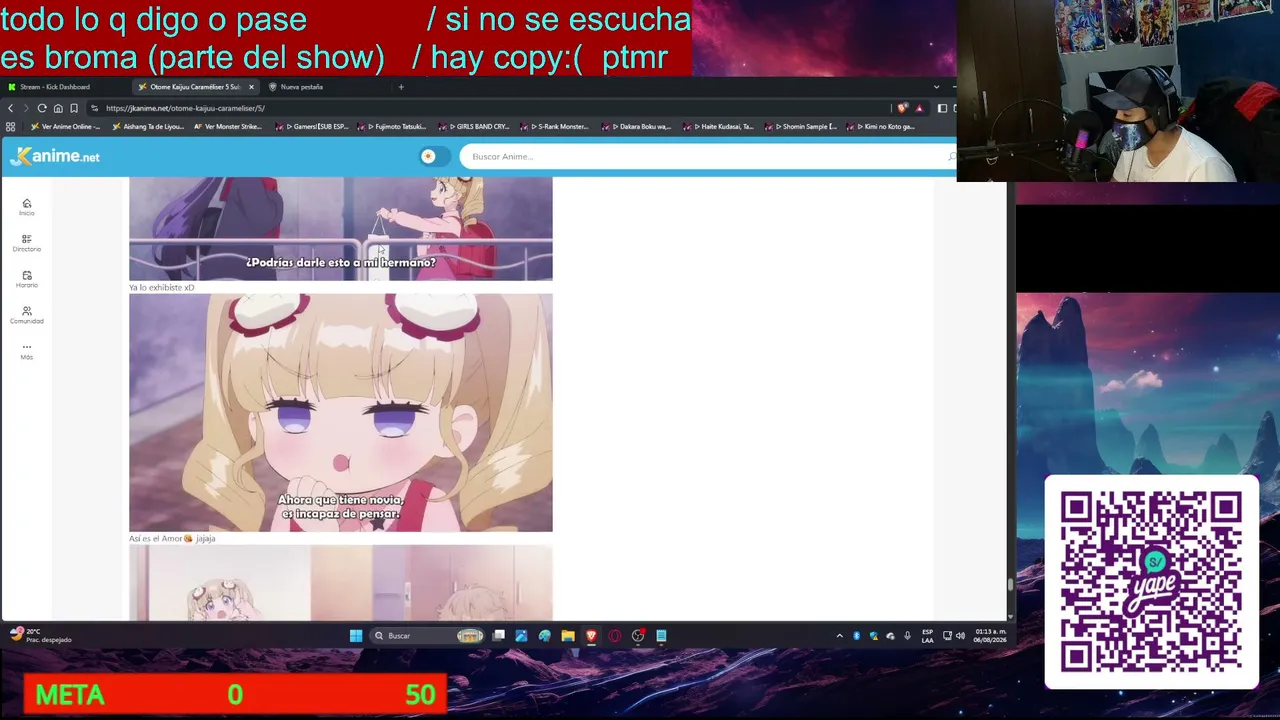
Task: Open the bookmarks apps grid icon
Action: [11, 127]
